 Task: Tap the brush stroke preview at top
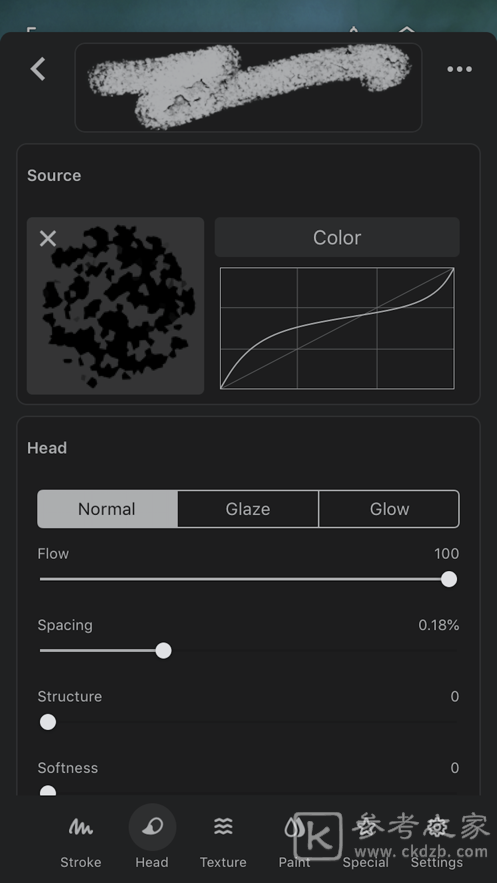pyautogui.click(x=248, y=87)
